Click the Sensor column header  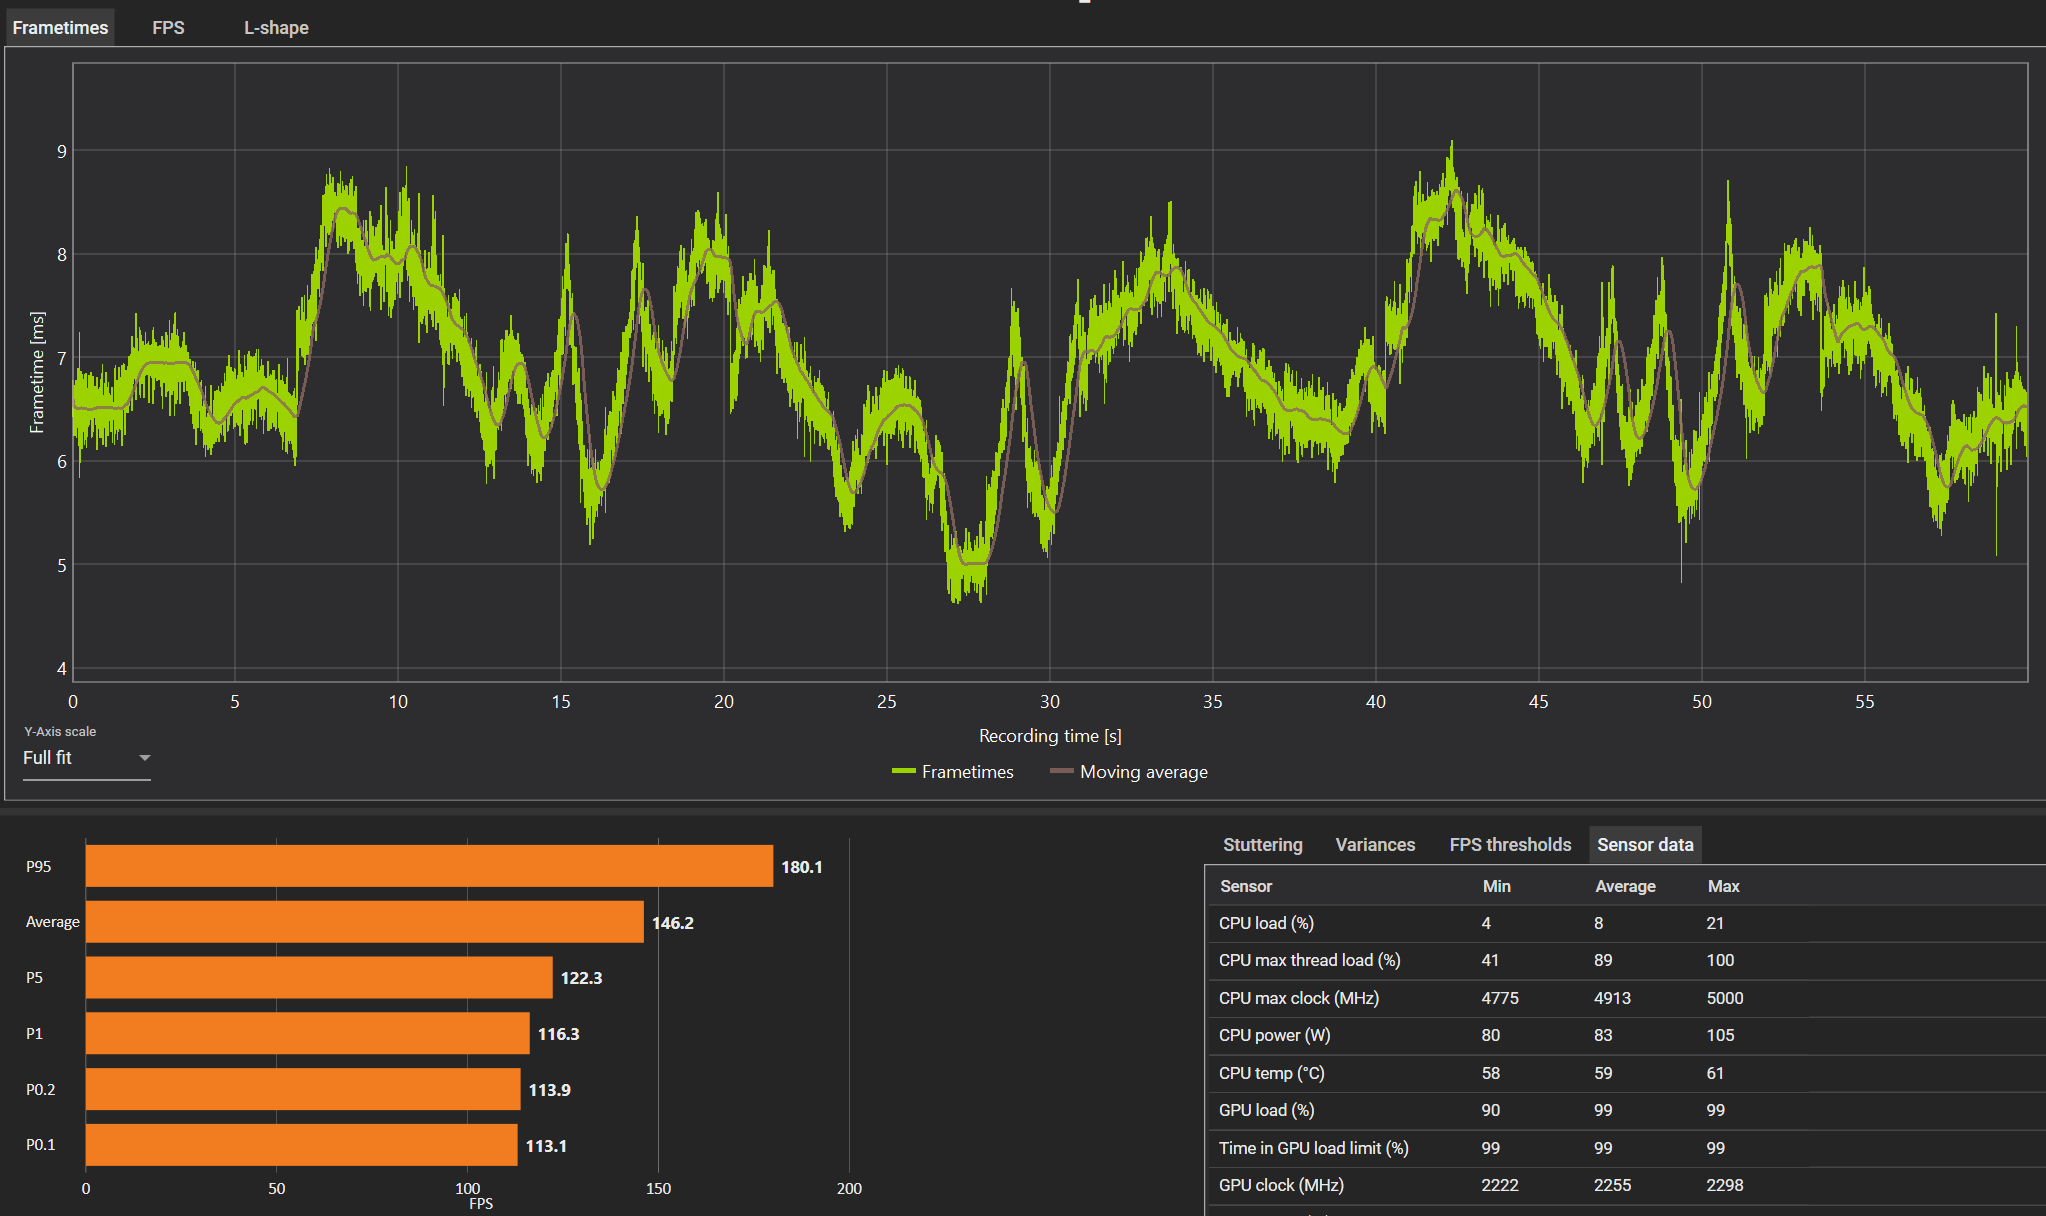click(1246, 886)
